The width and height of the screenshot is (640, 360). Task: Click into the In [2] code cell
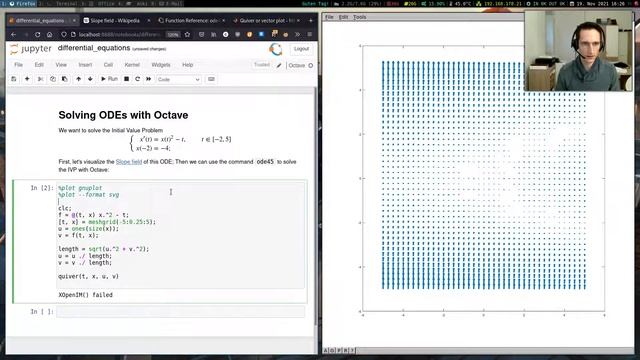coord(180,235)
